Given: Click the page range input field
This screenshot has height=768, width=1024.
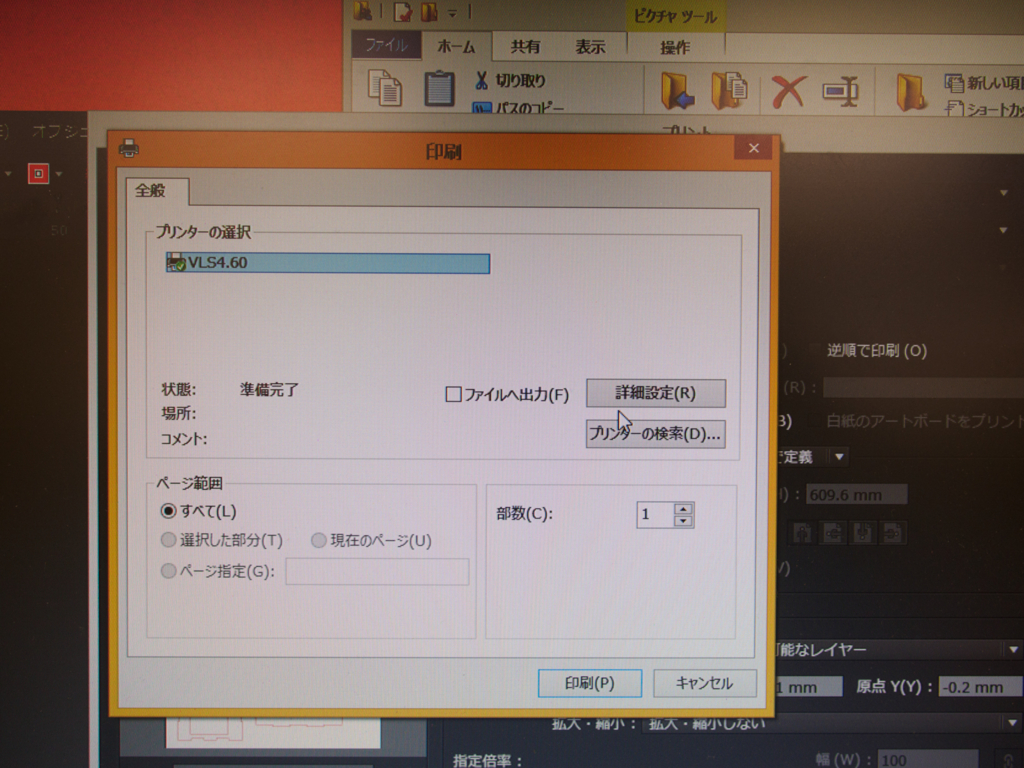Looking at the screenshot, I should tap(377, 571).
